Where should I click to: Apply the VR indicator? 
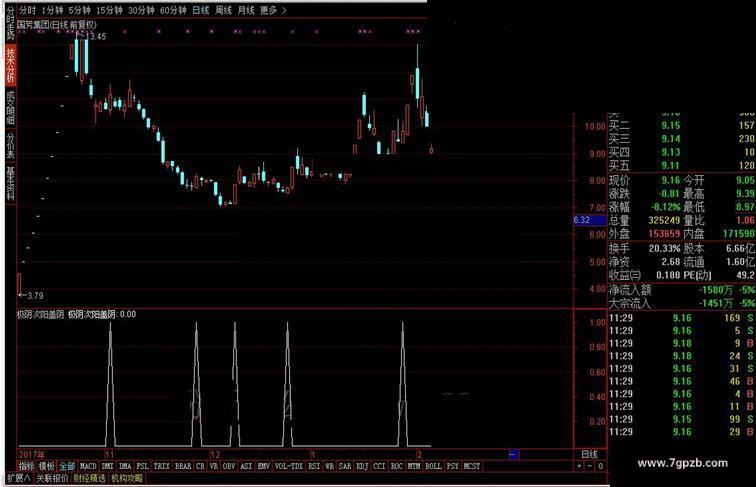click(214, 466)
